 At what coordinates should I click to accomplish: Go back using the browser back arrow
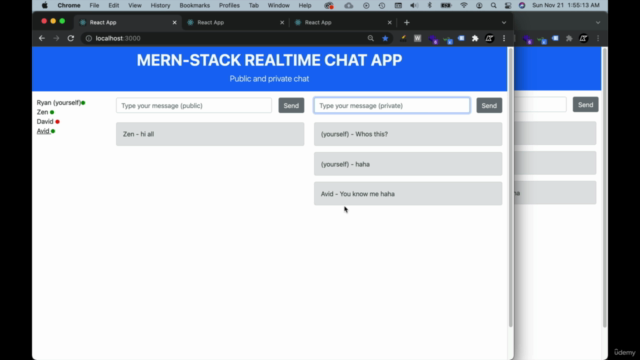point(42,38)
